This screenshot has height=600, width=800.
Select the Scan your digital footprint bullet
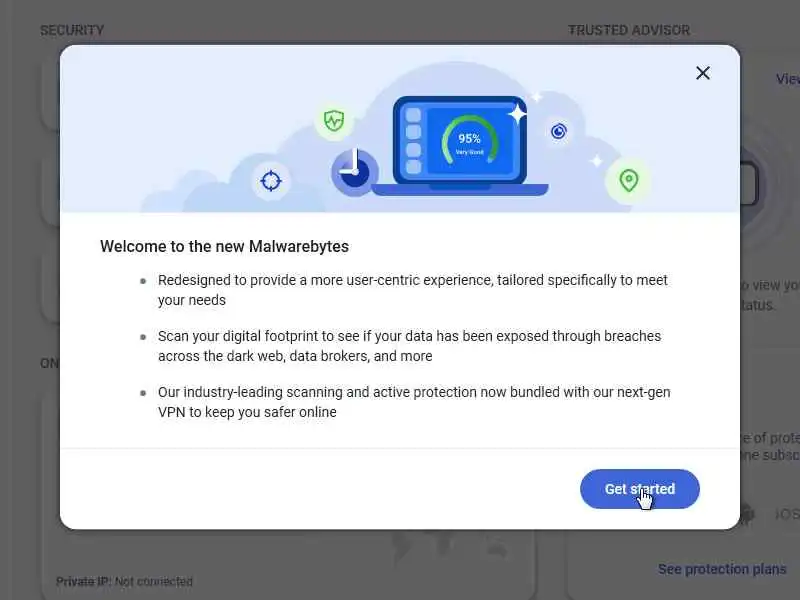click(409, 346)
